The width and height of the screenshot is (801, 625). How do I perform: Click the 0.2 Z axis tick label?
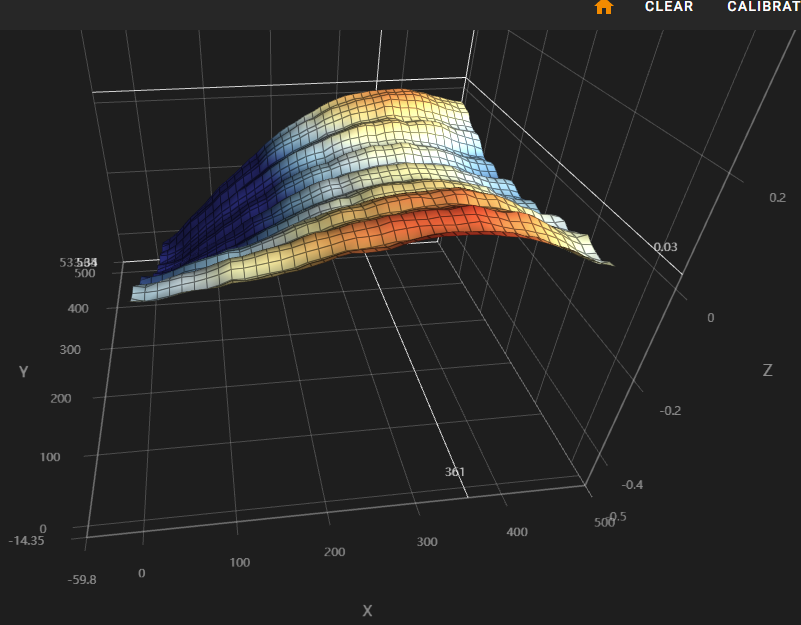click(x=778, y=198)
